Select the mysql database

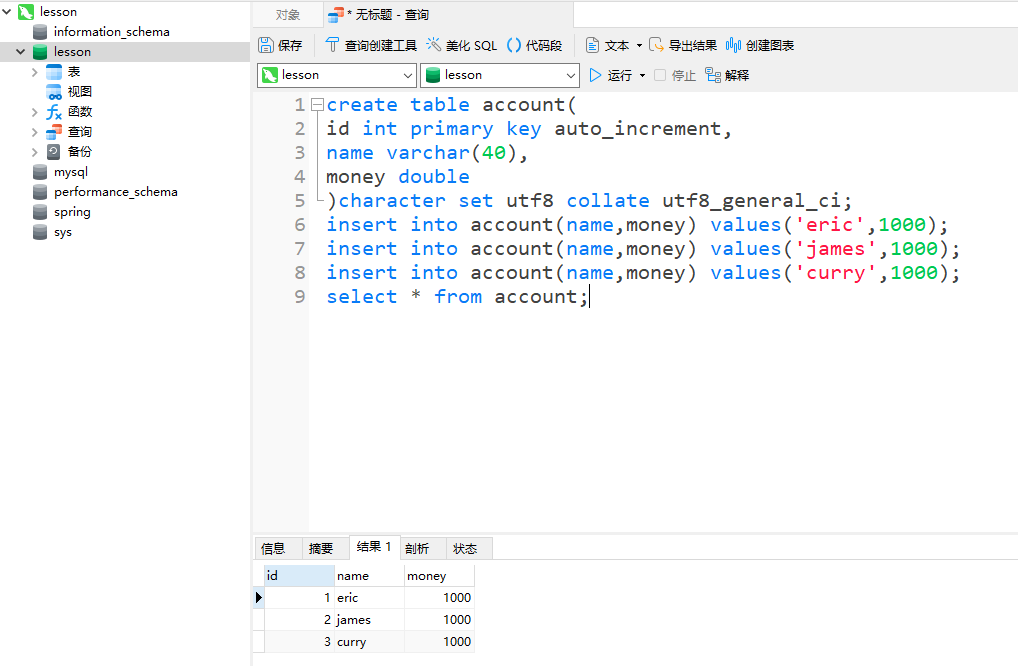coord(71,172)
